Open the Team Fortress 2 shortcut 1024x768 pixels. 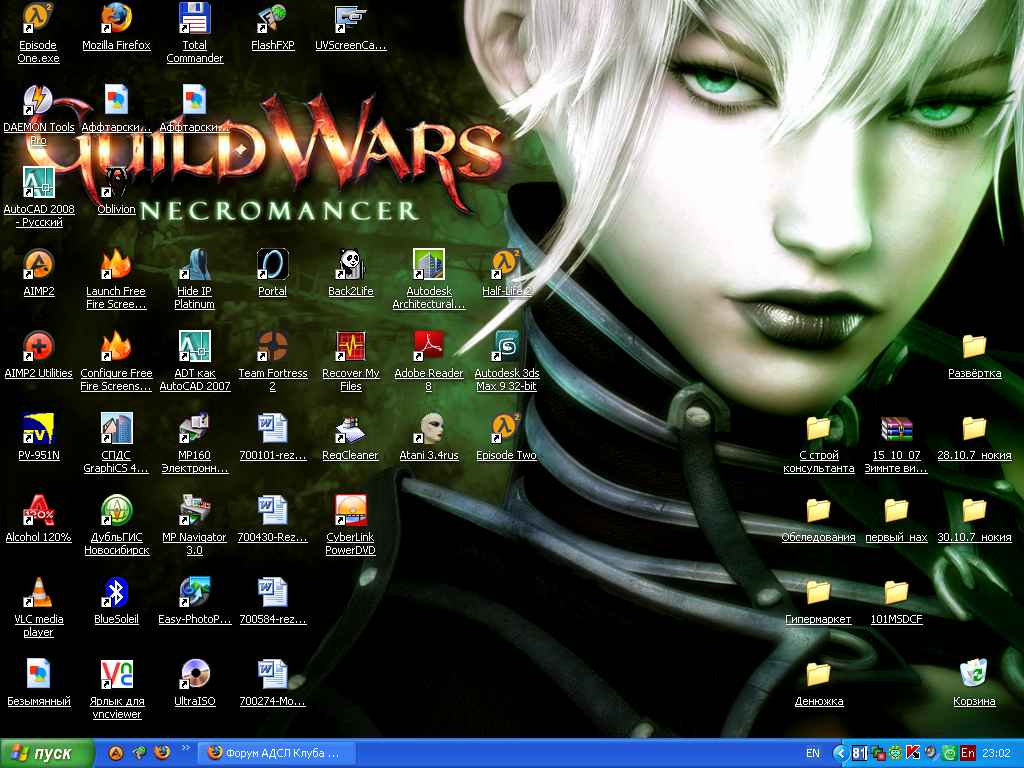pos(272,347)
